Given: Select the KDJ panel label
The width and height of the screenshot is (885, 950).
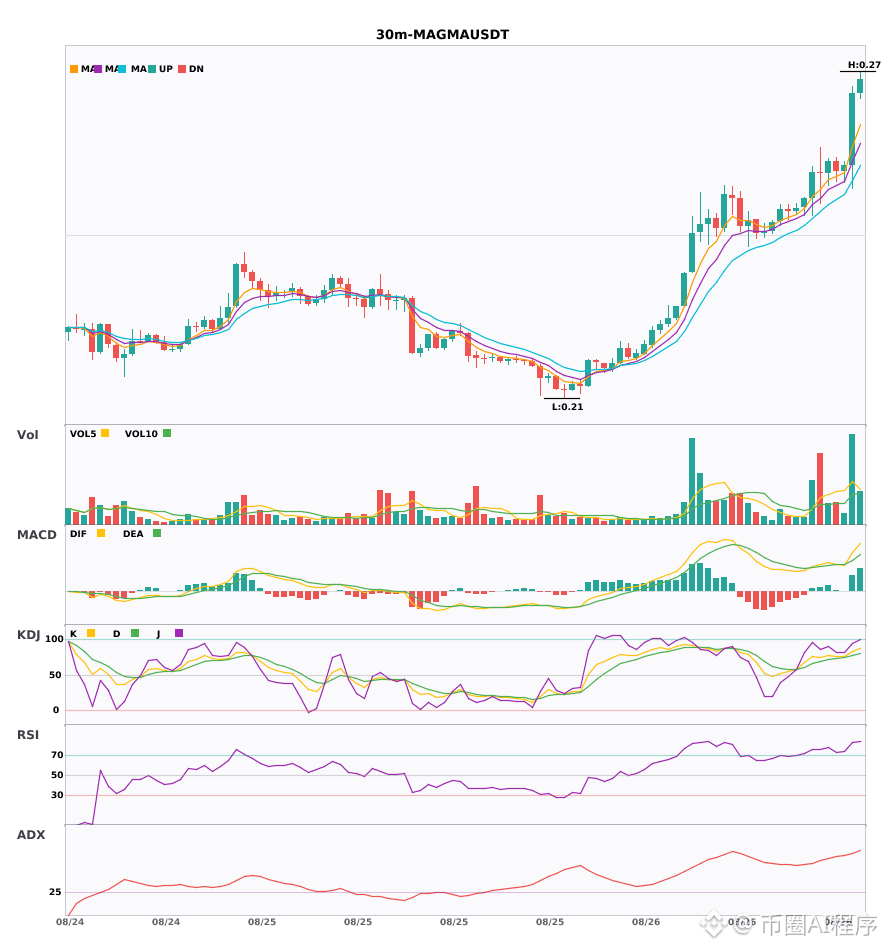Looking at the screenshot, I should click(x=28, y=635).
